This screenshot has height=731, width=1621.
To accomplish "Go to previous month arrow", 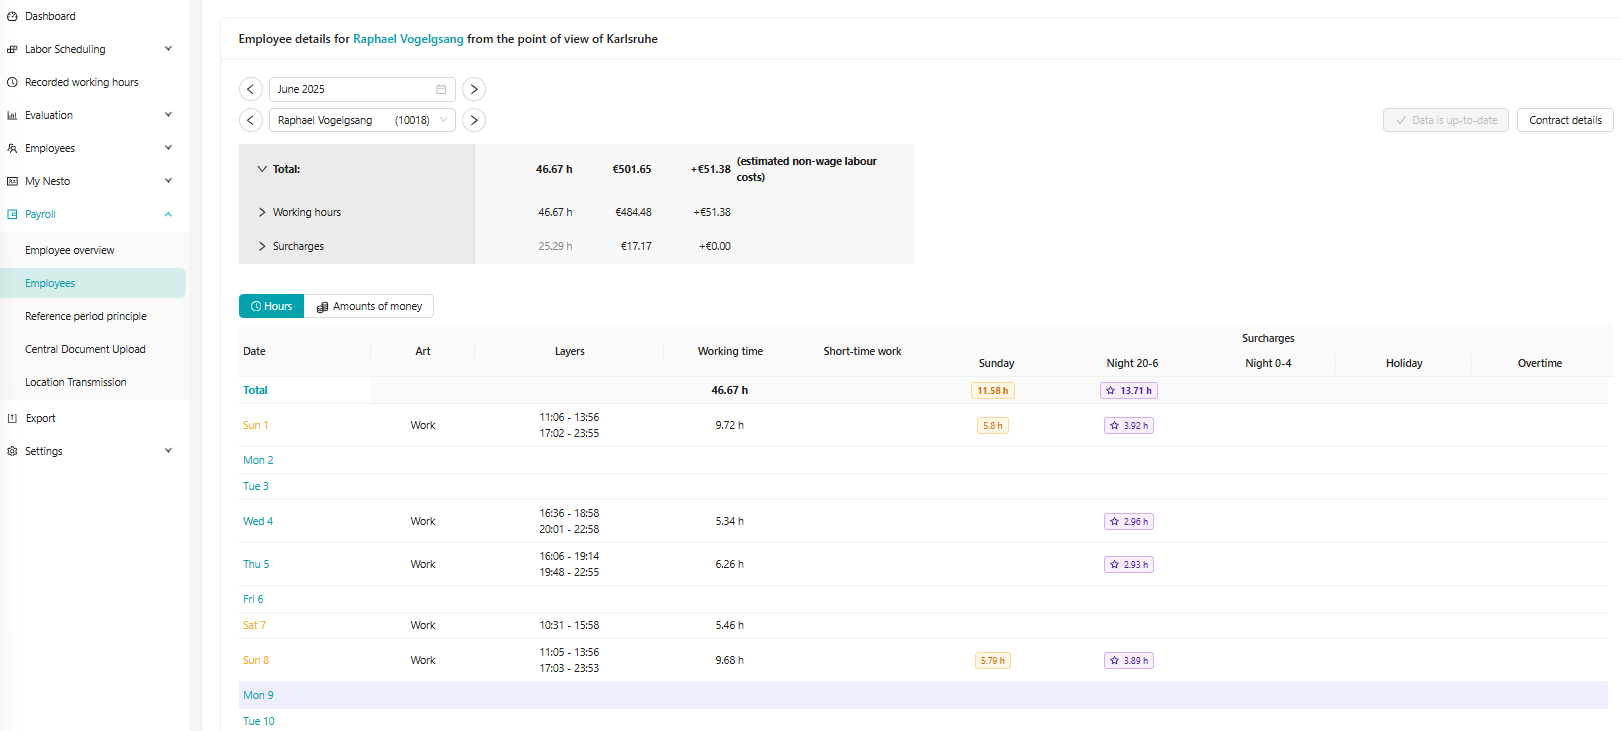I will [251, 89].
